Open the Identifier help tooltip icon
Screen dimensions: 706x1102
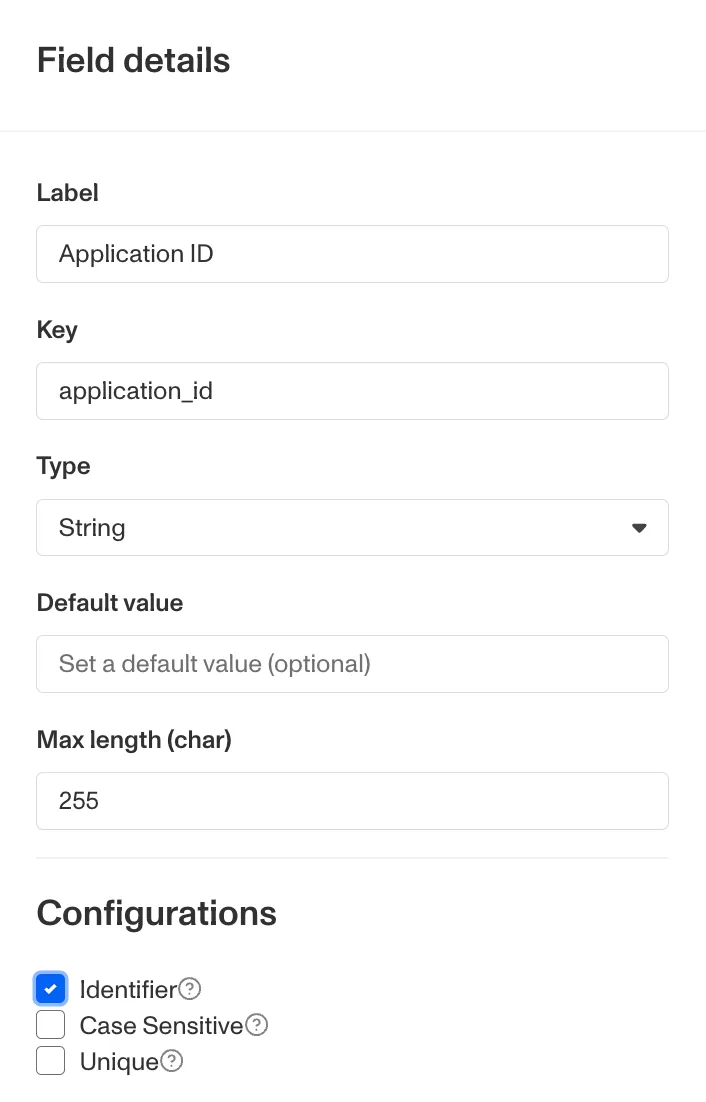[x=190, y=989]
